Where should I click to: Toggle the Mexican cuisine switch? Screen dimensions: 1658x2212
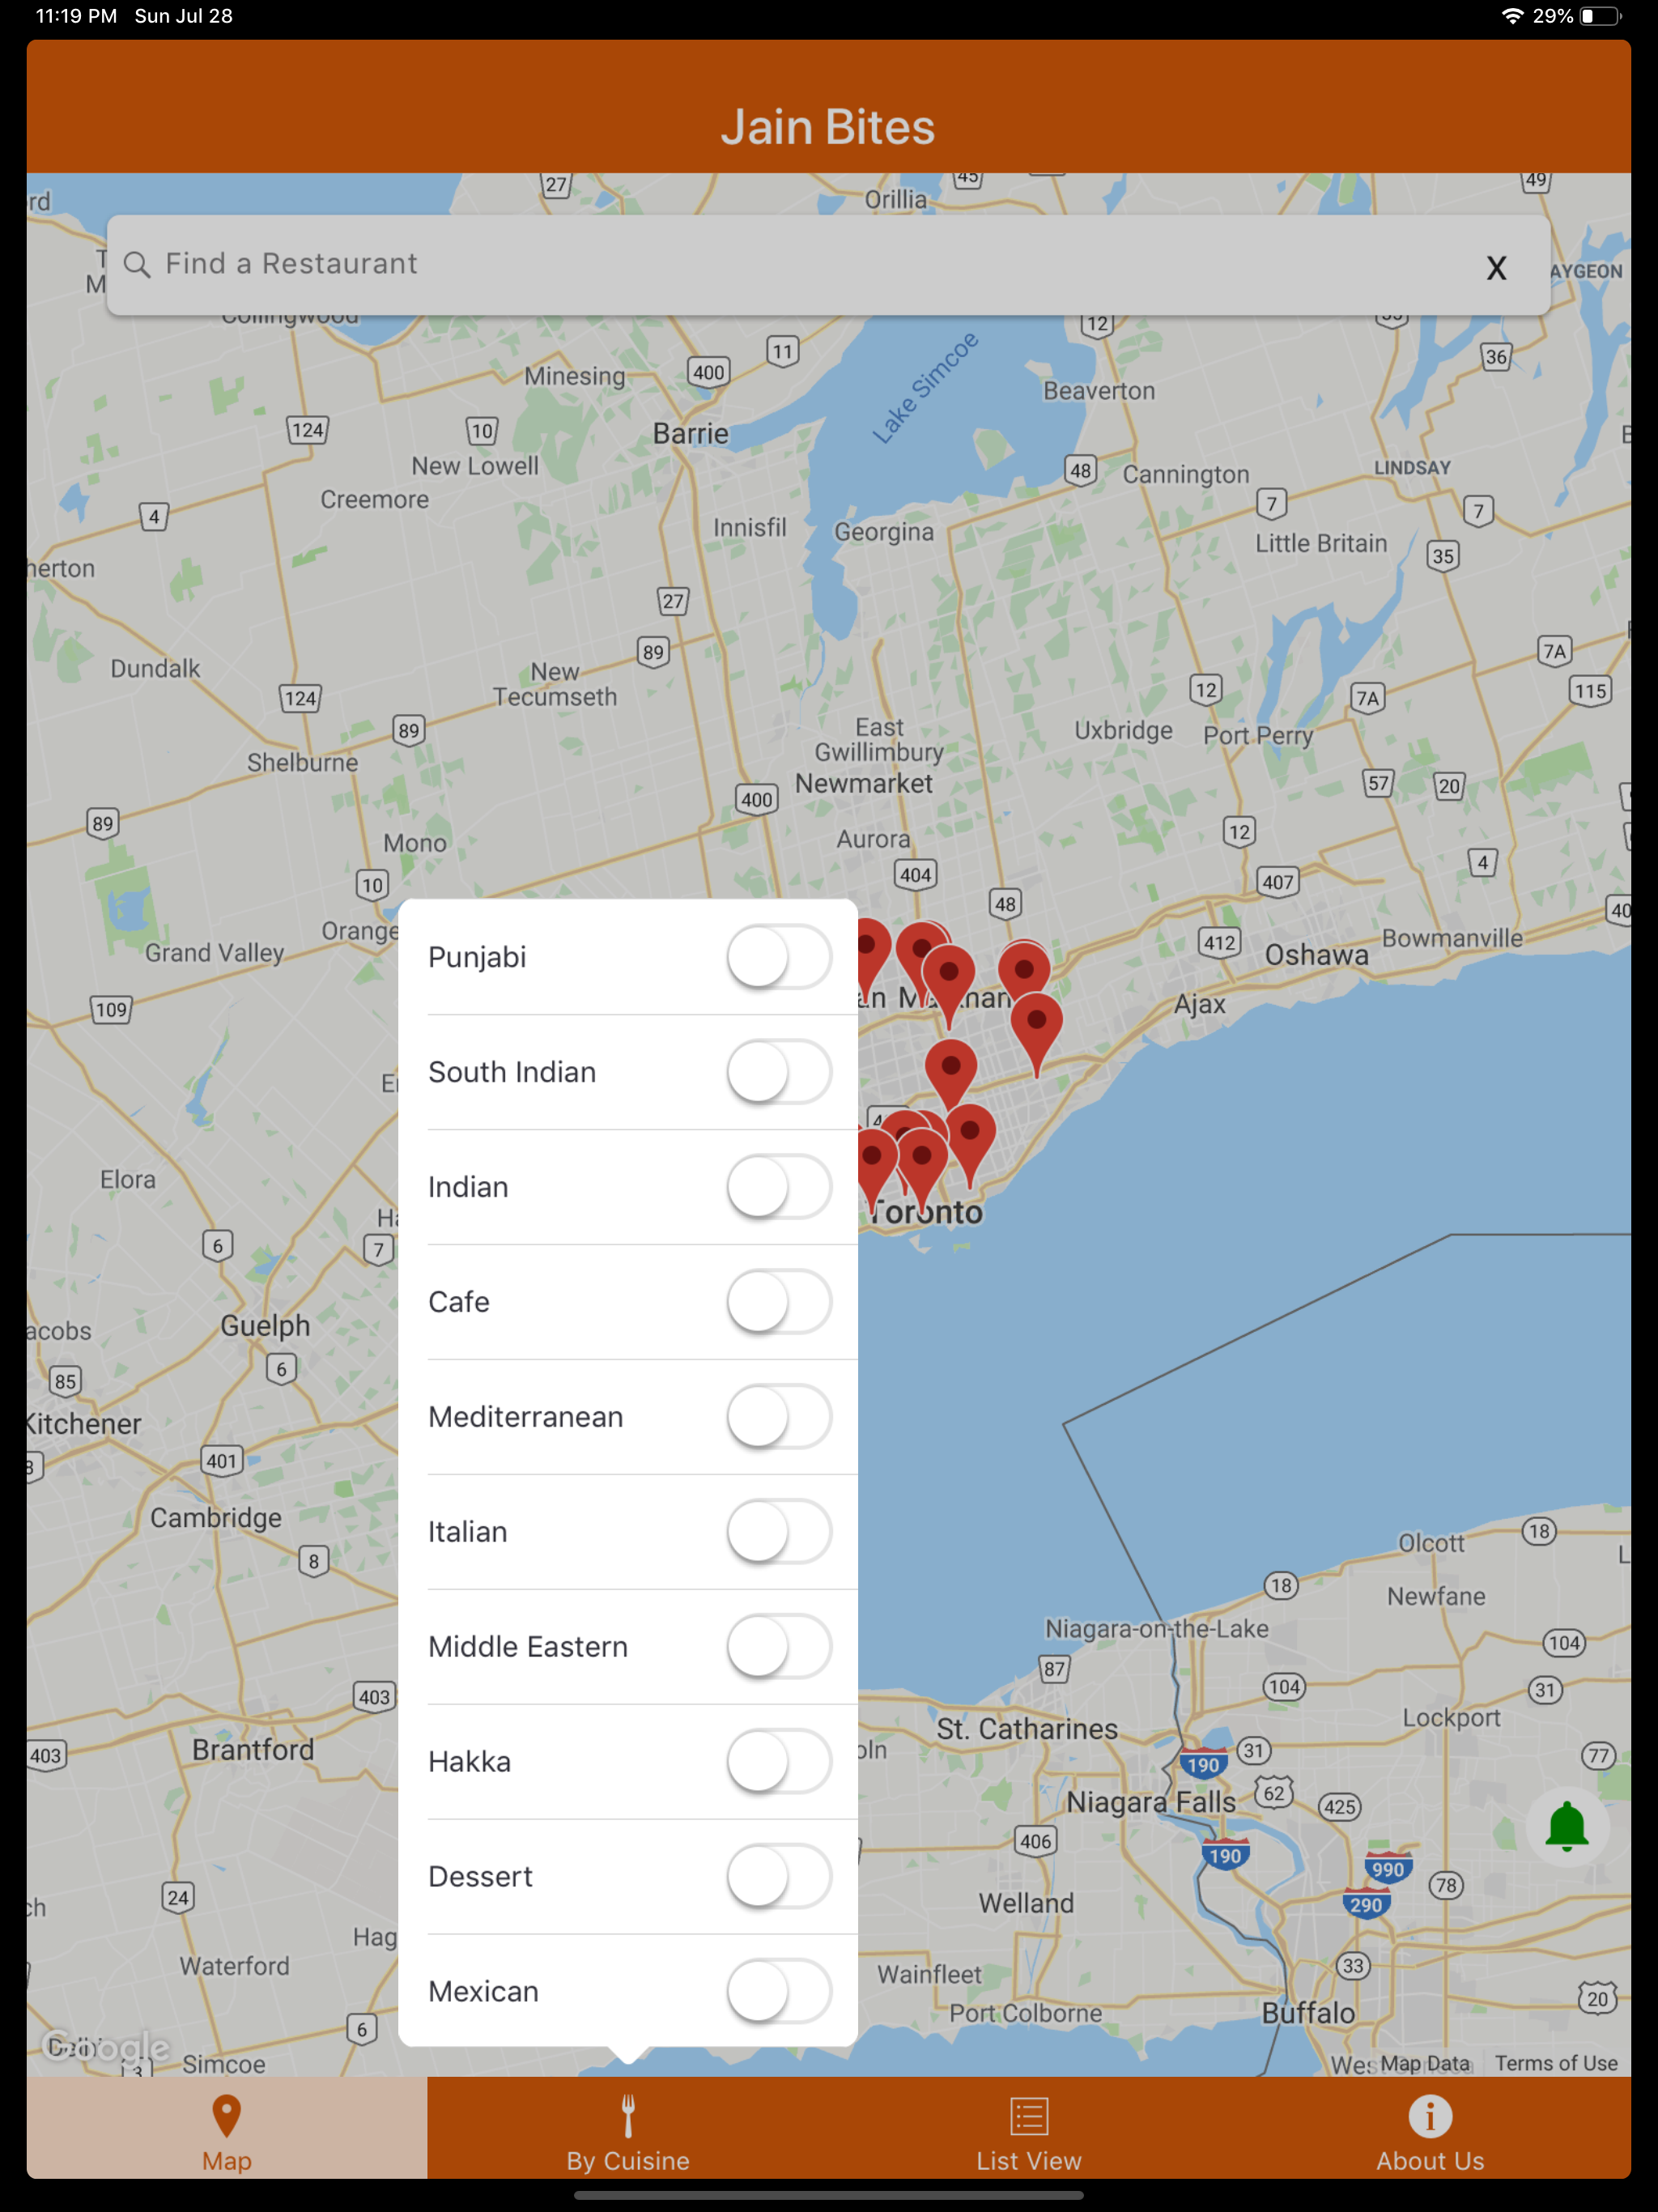pos(779,1992)
